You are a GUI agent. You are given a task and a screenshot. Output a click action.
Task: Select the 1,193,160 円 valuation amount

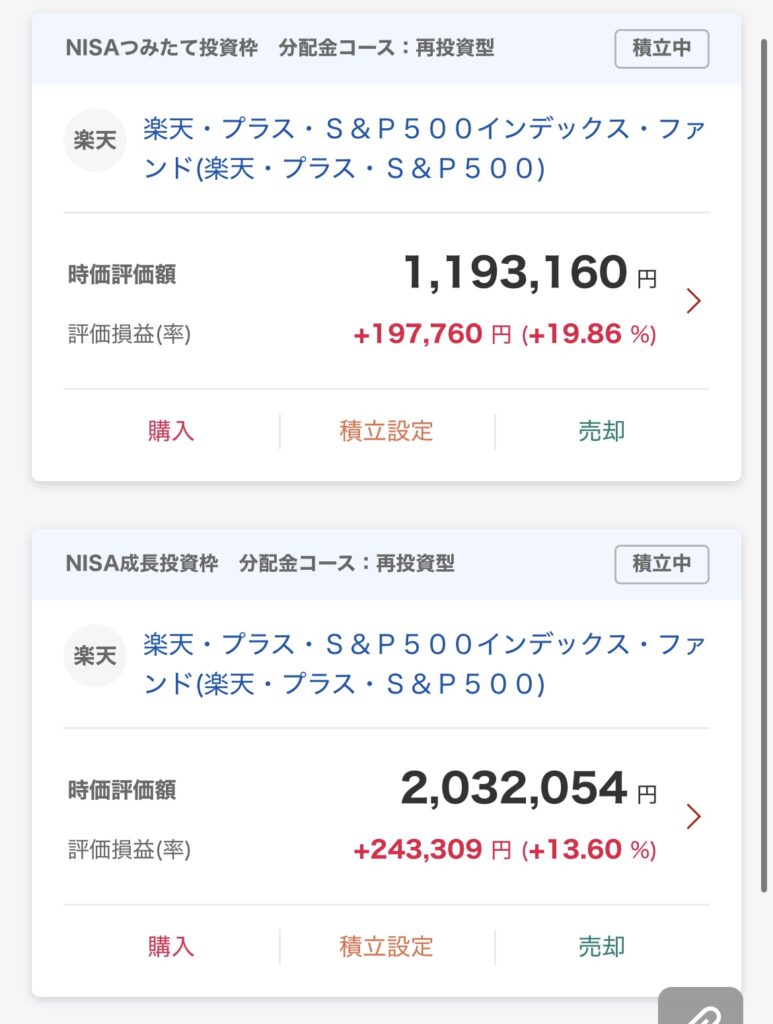point(529,273)
